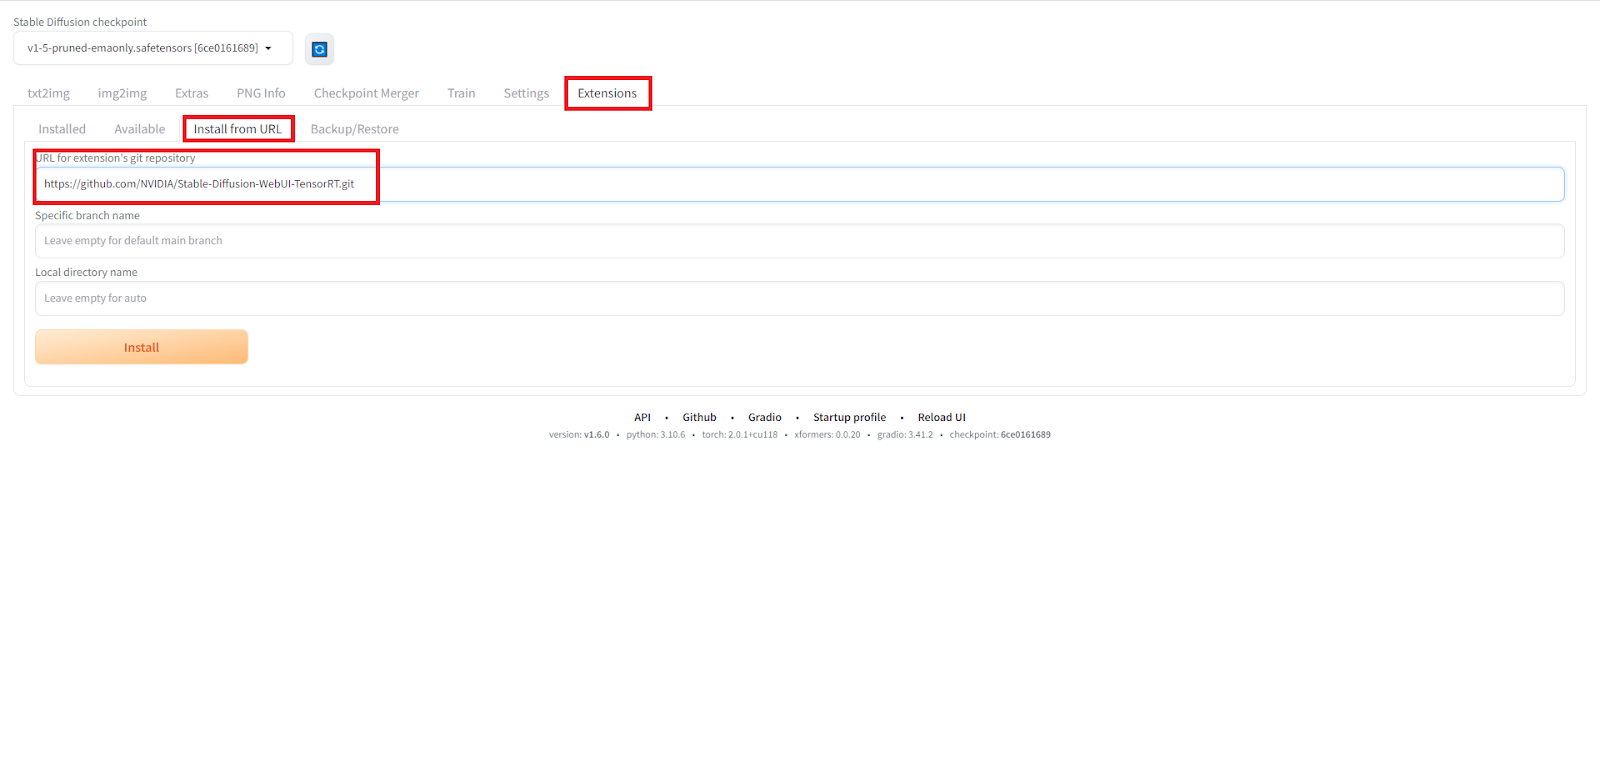
Task: Click the Reload UI link
Action: [x=942, y=418]
